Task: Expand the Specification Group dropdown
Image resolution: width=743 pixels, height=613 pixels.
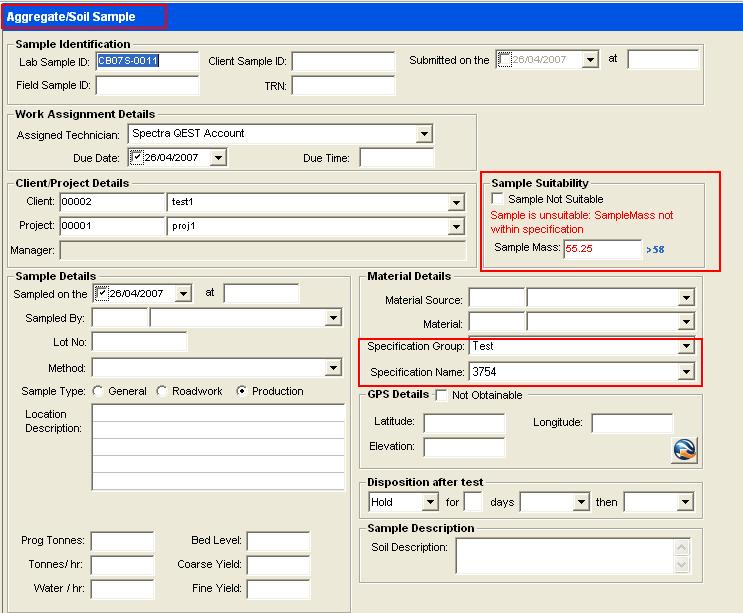Action: 685,346
